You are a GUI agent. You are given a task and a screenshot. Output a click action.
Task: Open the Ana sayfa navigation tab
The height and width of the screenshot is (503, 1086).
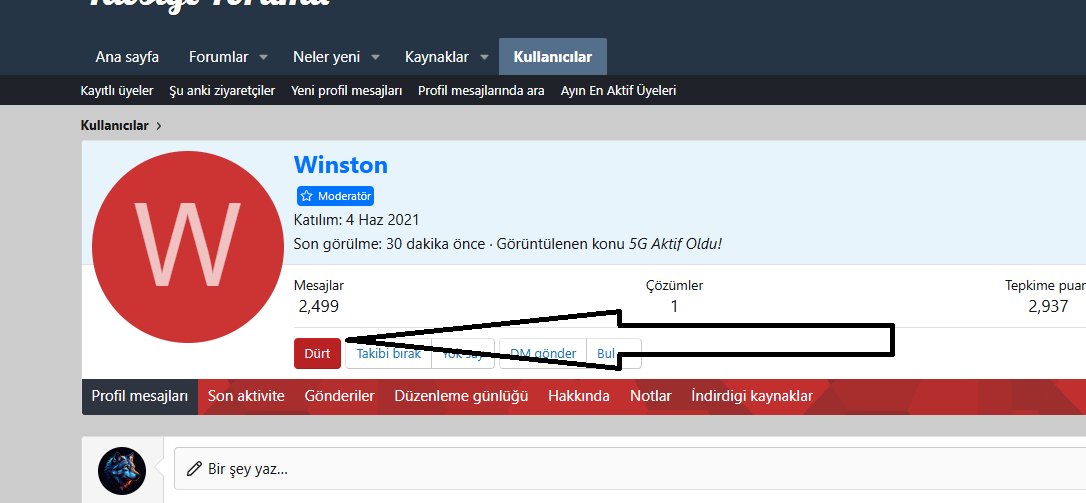pos(127,57)
